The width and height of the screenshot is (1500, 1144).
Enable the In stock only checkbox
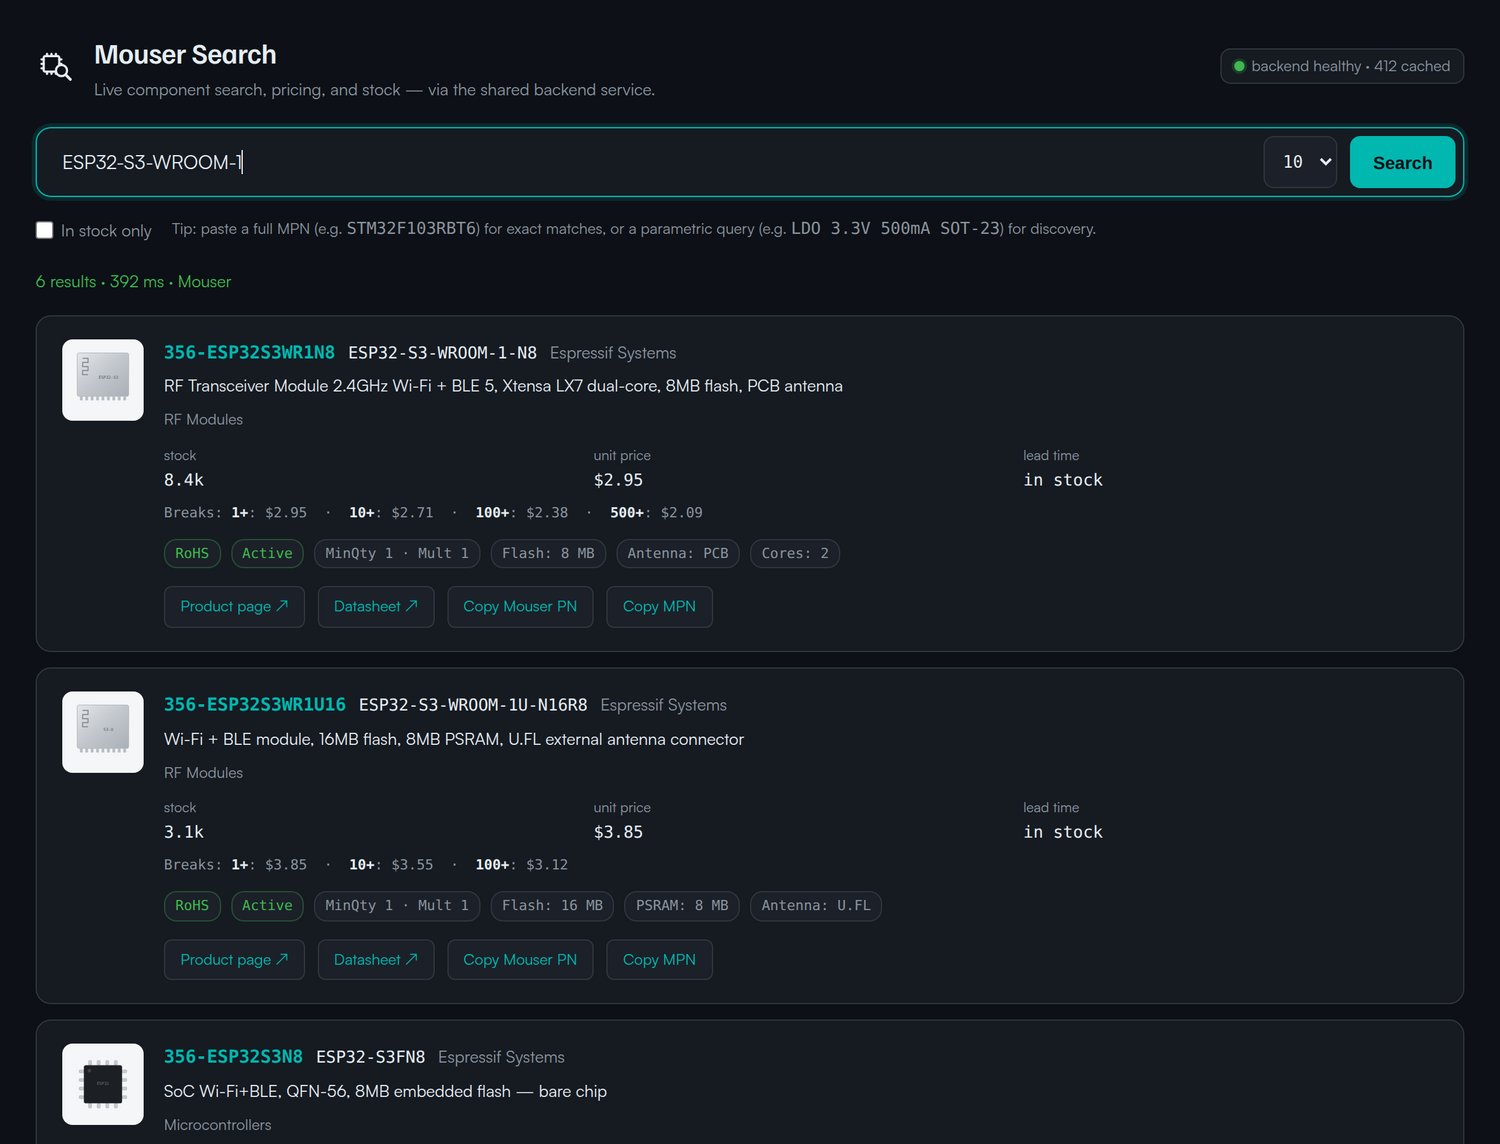(44, 230)
